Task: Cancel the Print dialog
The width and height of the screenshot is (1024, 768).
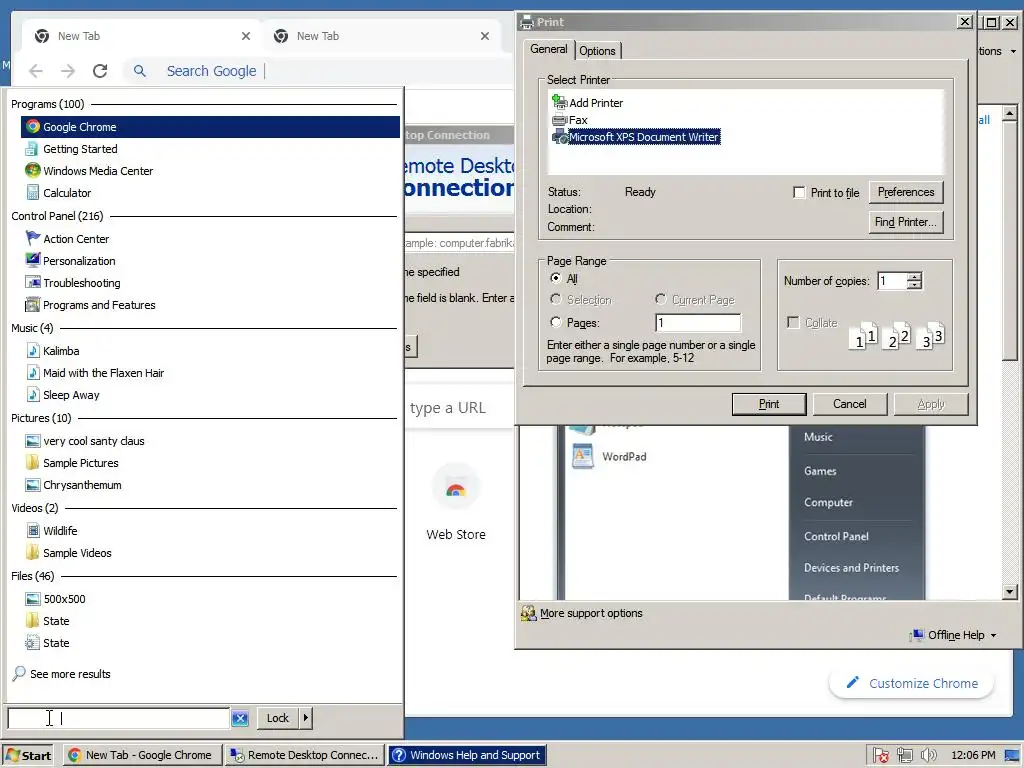Action: pos(850,404)
